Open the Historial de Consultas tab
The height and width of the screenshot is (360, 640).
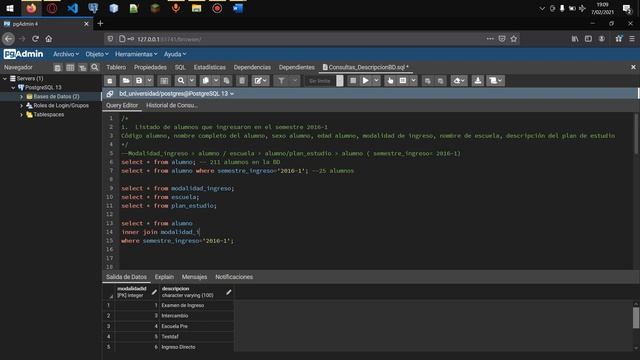(x=172, y=105)
